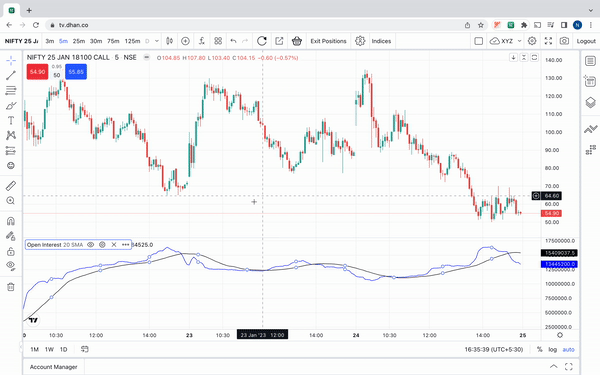Select the text annotation tool

[11, 121]
